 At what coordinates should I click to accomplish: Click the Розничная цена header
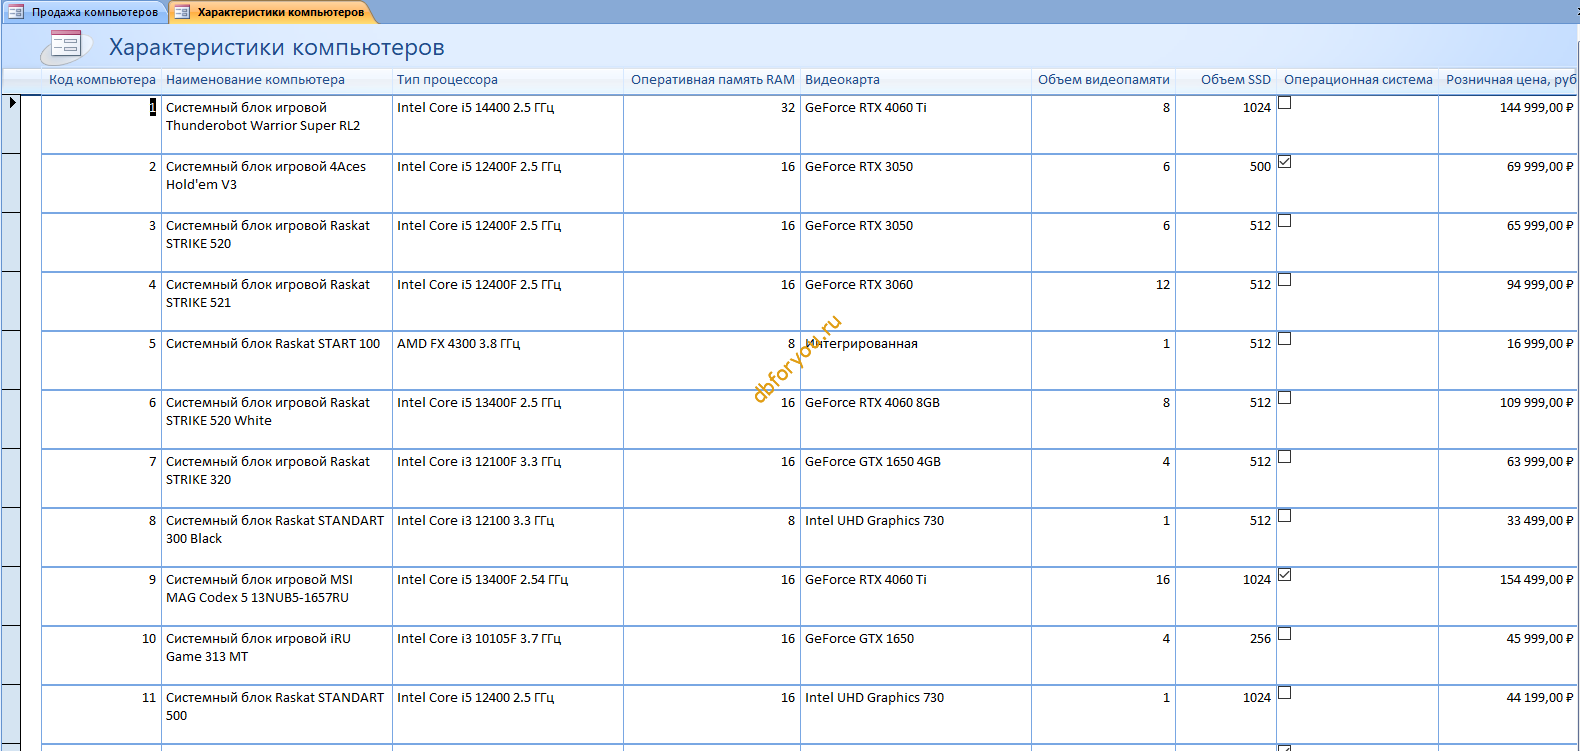[x=1510, y=80]
